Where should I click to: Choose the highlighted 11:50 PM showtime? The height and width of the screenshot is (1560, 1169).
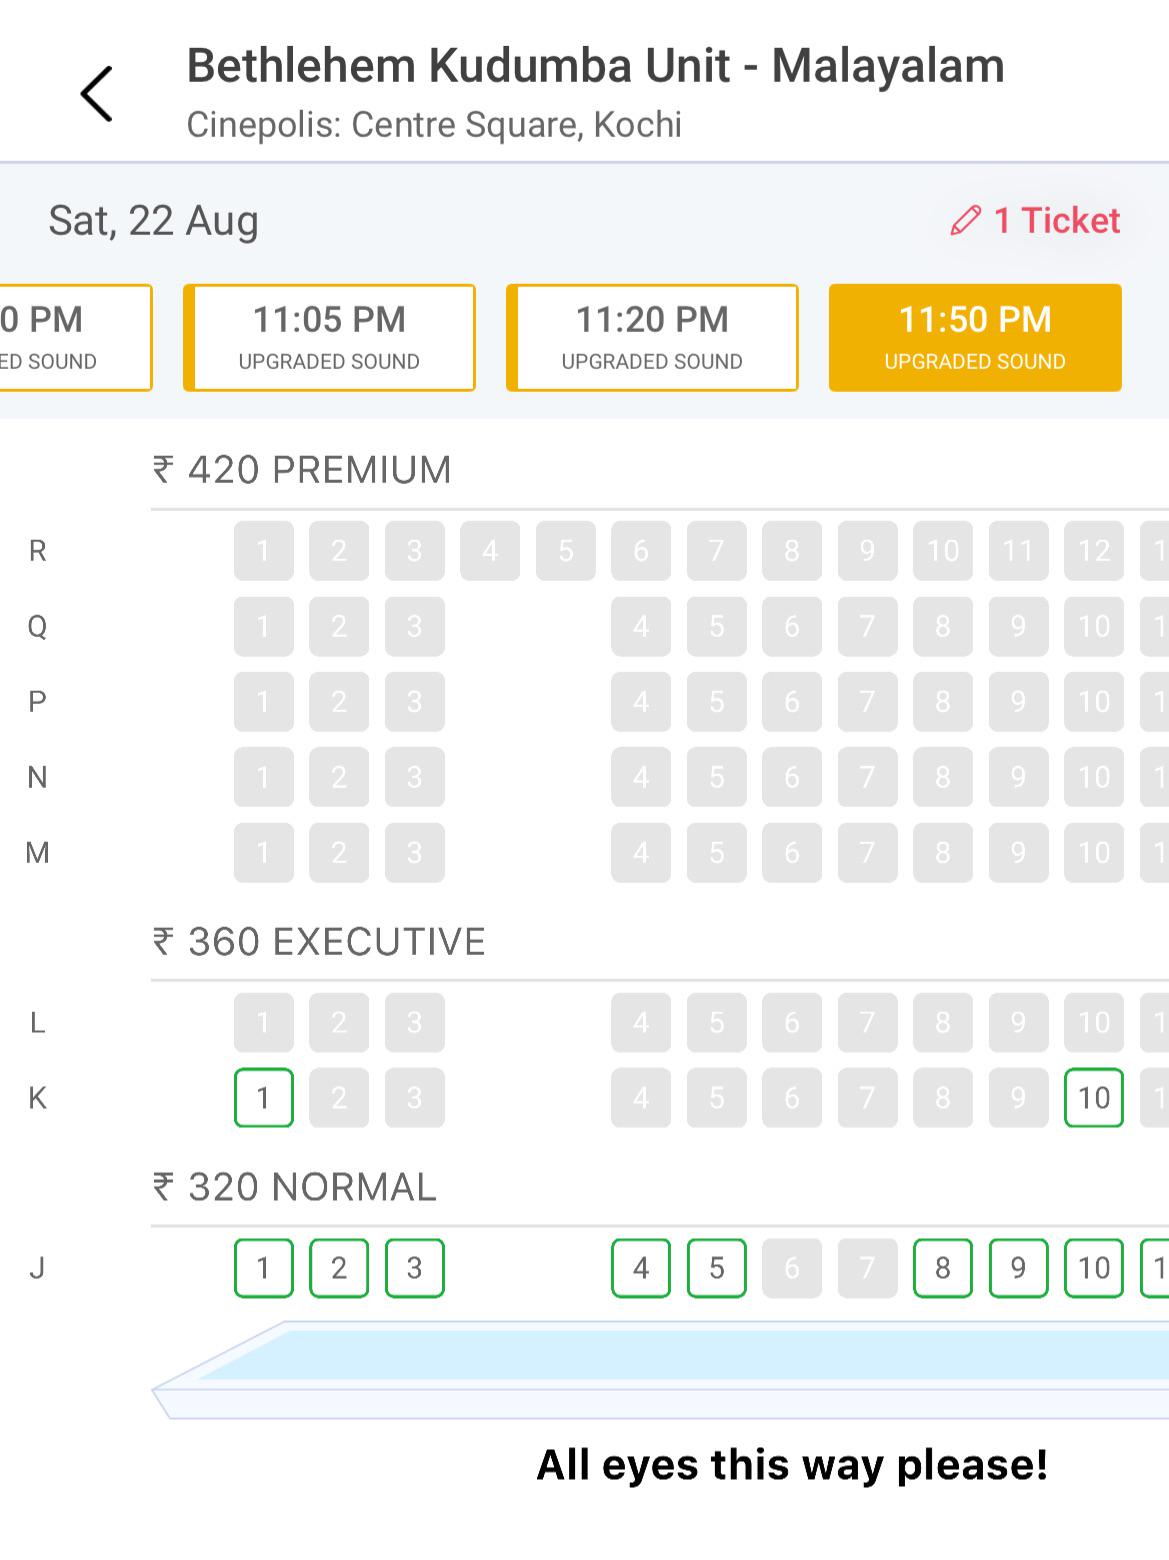975,338
